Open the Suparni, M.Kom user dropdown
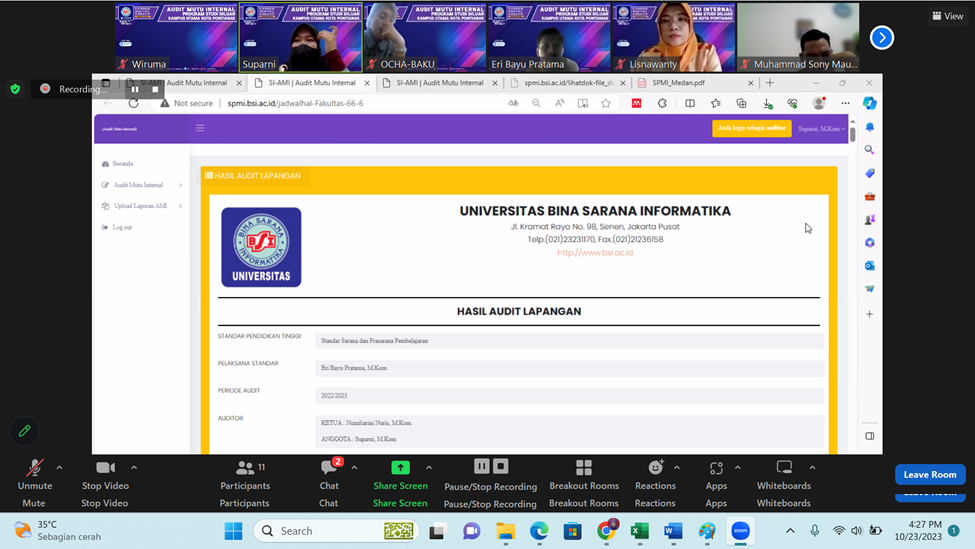The height and width of the screenshot is (549, 975). pos(821,129)
